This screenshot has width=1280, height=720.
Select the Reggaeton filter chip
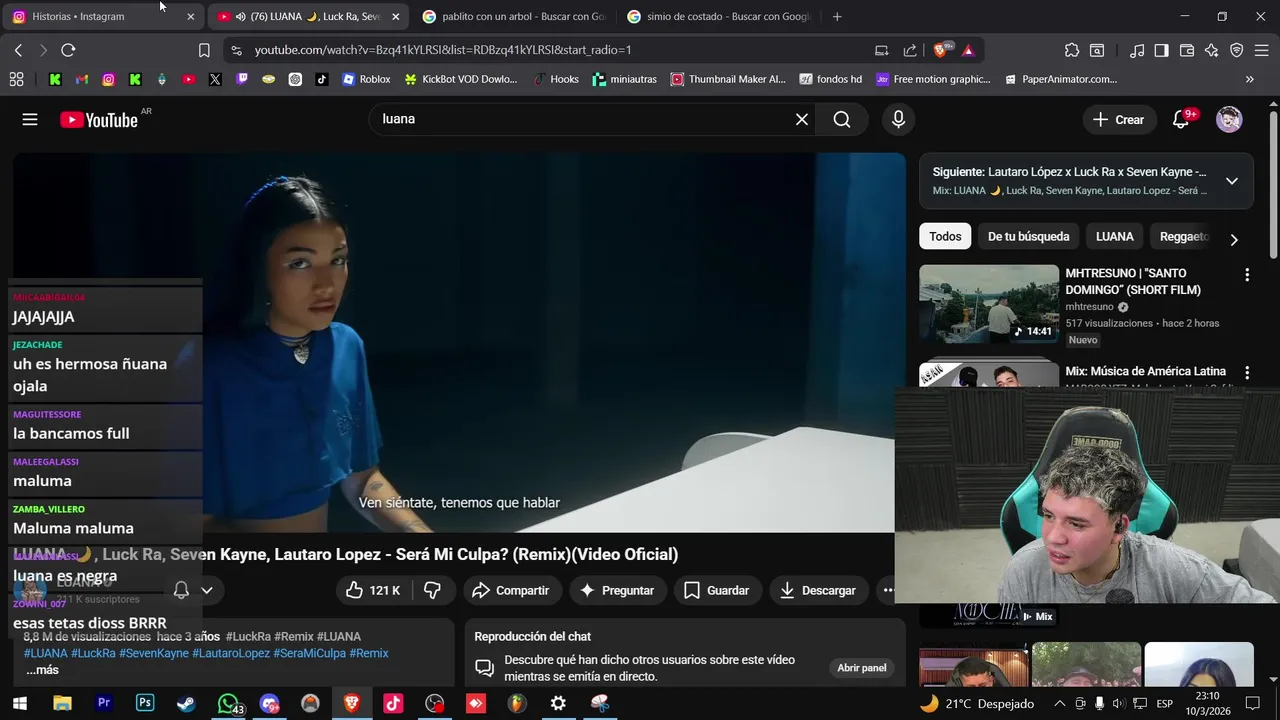coord(1184,237)
